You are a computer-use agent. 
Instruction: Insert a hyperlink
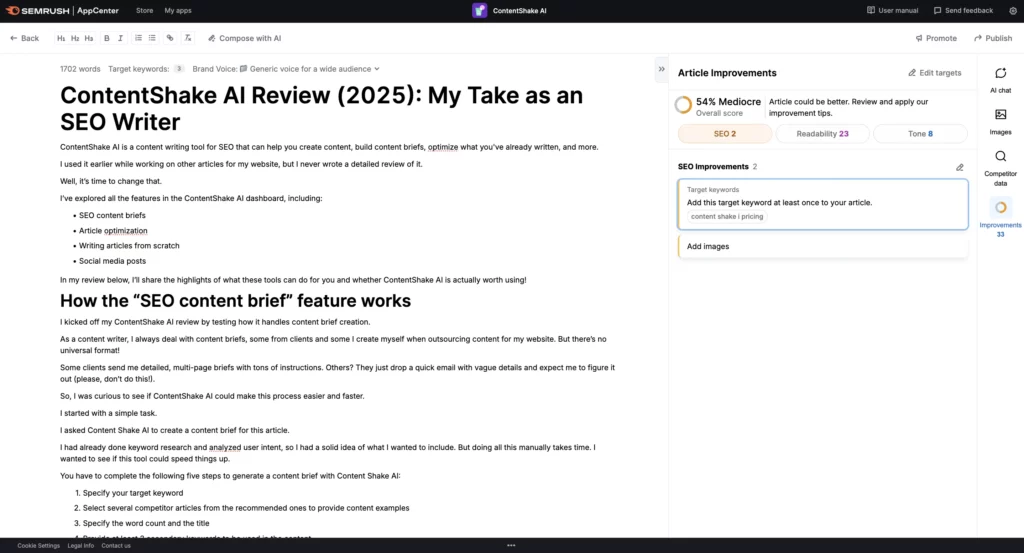[x=170, y=39]
